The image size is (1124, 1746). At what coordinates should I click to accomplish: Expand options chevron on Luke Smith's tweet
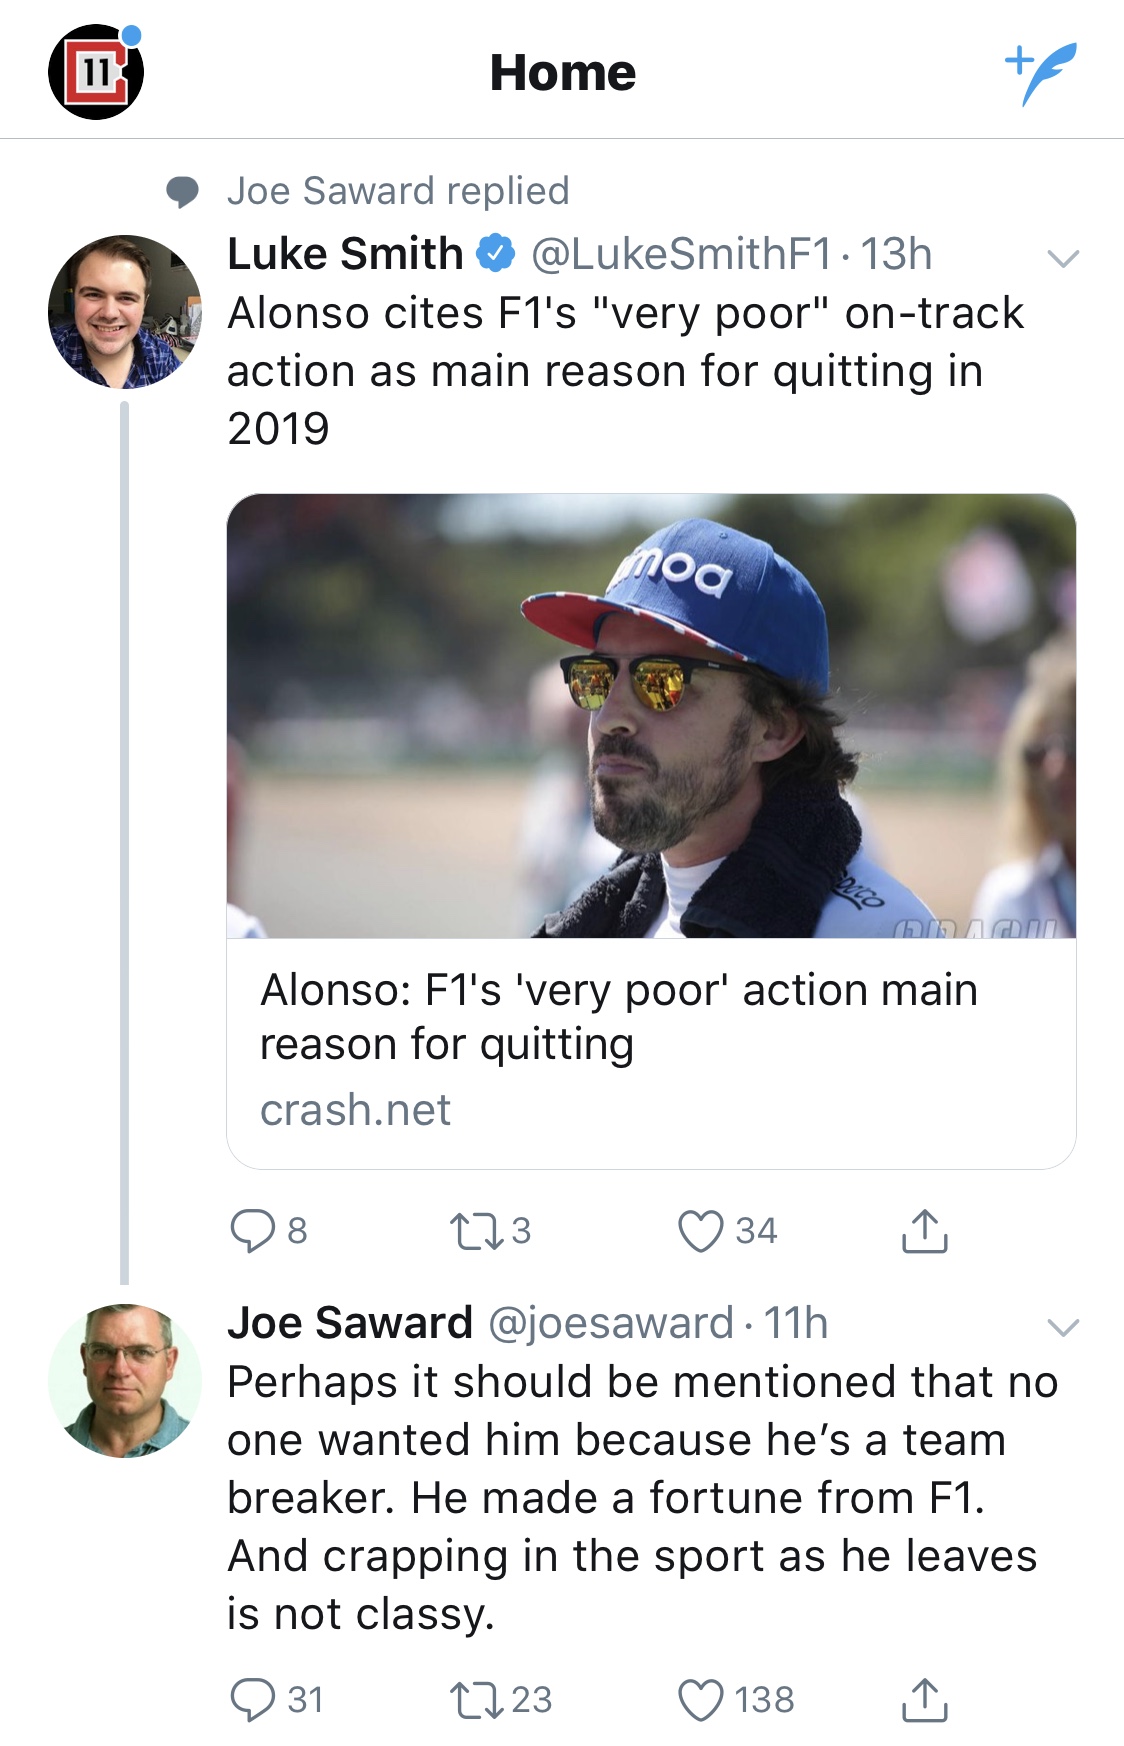pyautogui.click(x=1062, y=259)
